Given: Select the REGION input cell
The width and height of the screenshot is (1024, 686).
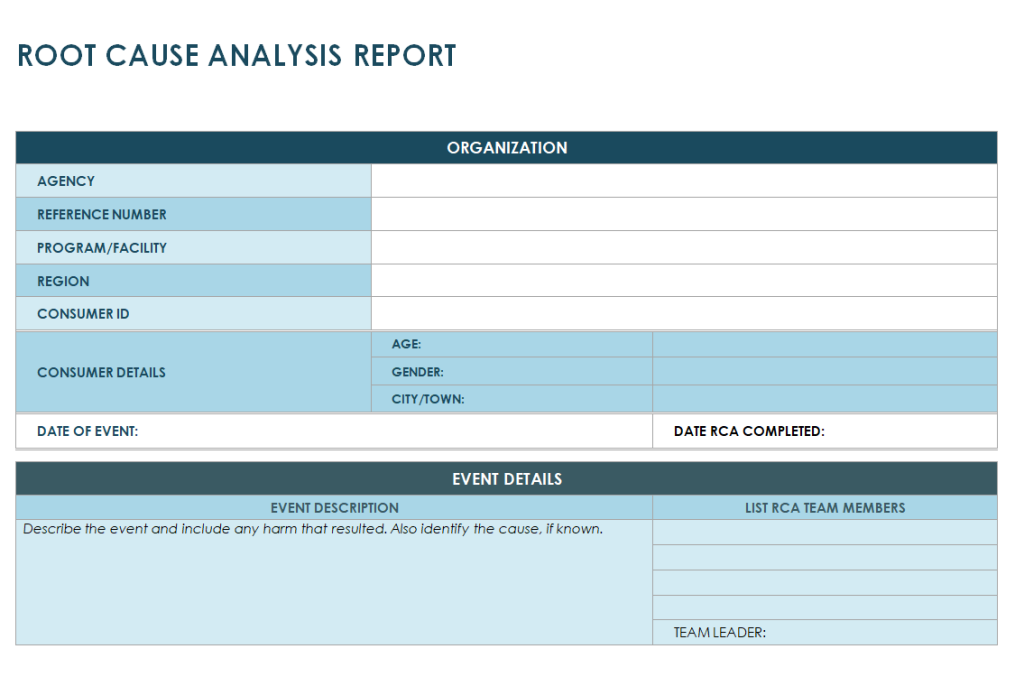Looking at the screenshot, I should point(684,281).
